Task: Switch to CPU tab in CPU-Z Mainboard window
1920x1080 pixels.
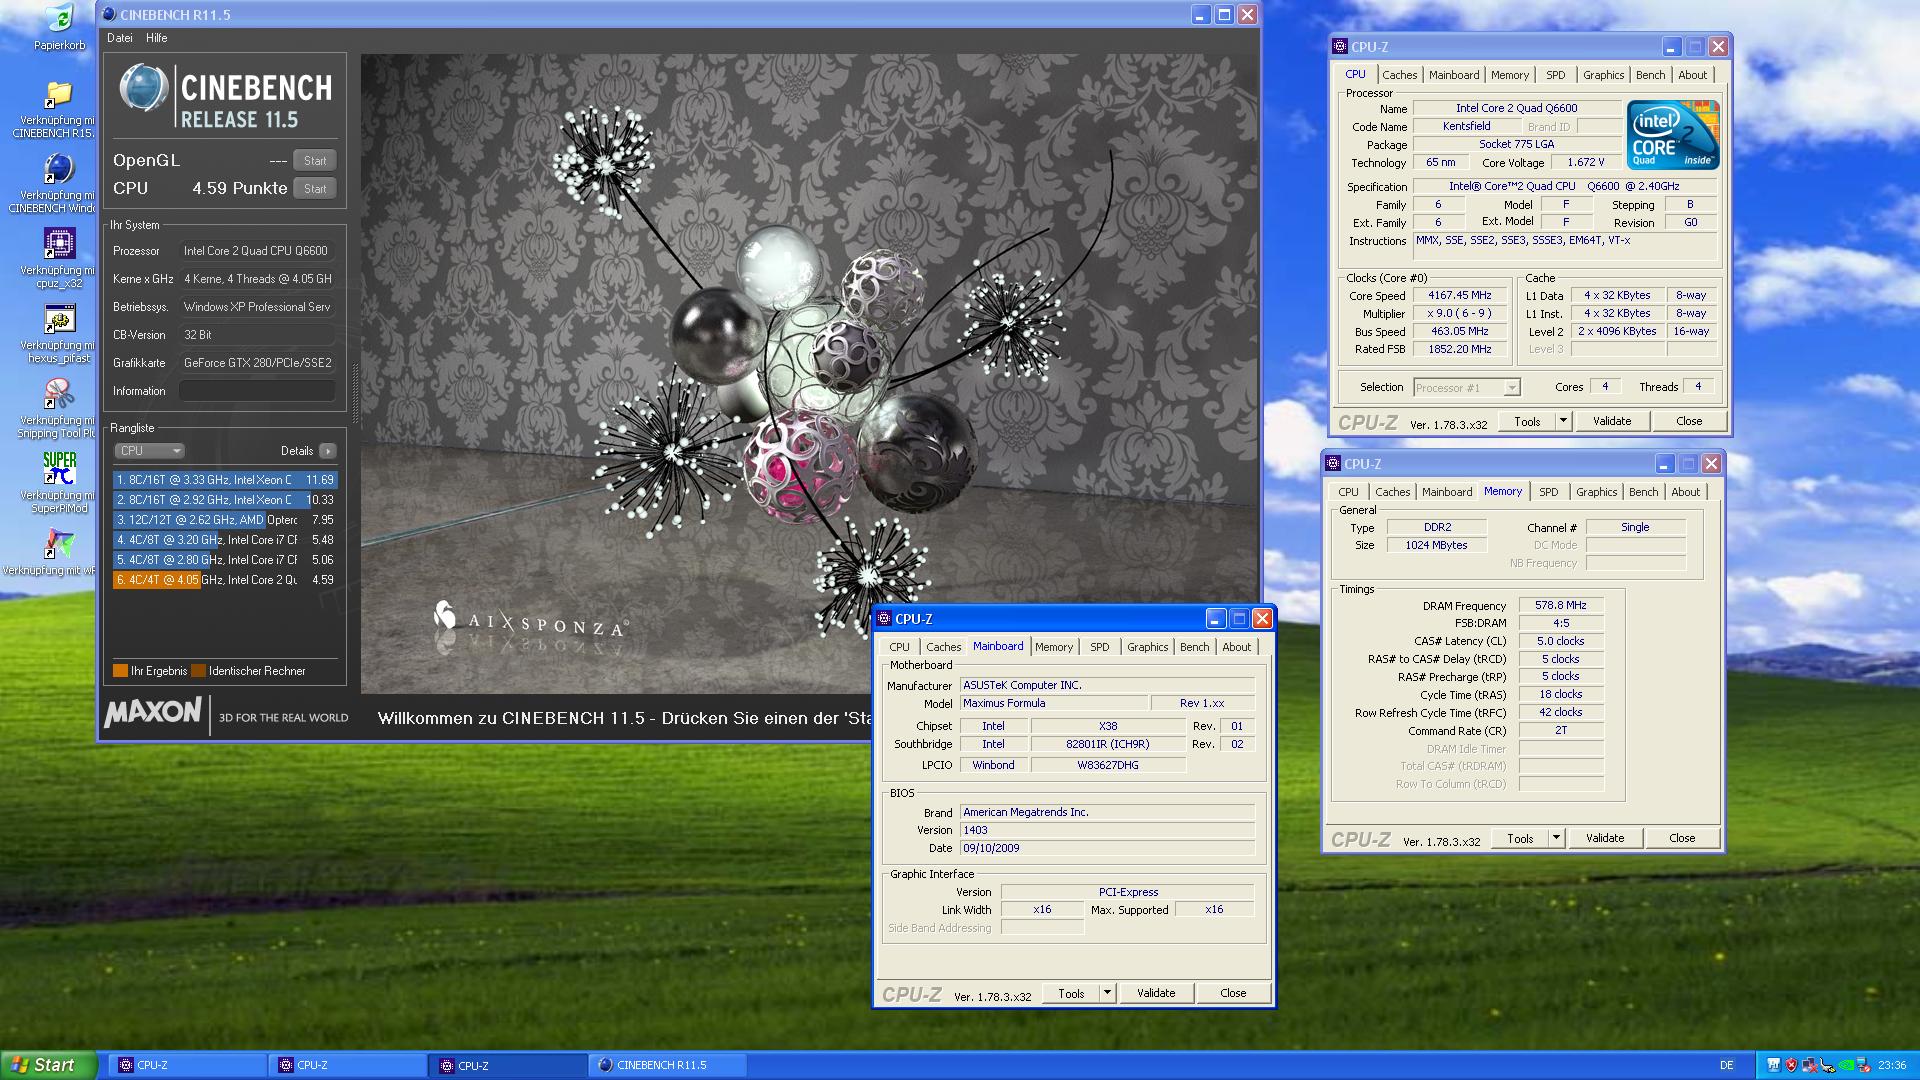Action: (x=899, y=647)
